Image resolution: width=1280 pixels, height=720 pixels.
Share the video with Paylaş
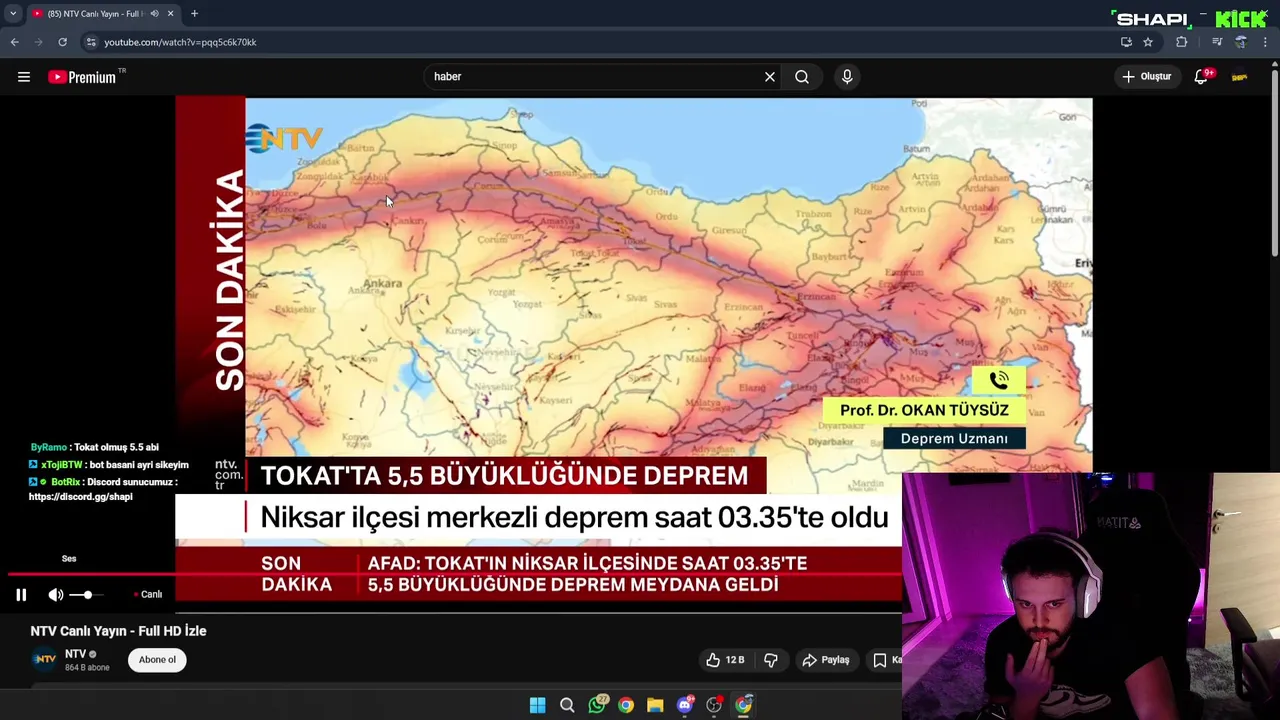coord(826,660)
